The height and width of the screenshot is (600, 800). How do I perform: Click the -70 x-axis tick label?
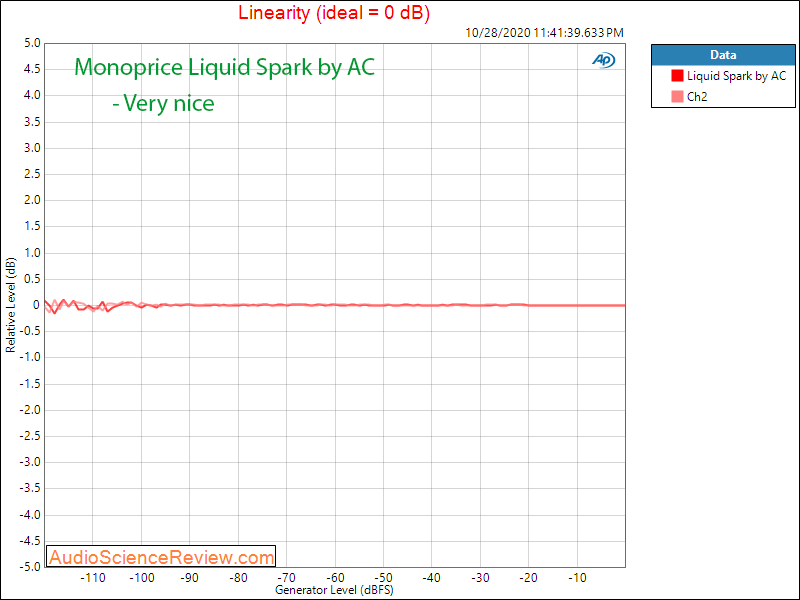point(286,578)
